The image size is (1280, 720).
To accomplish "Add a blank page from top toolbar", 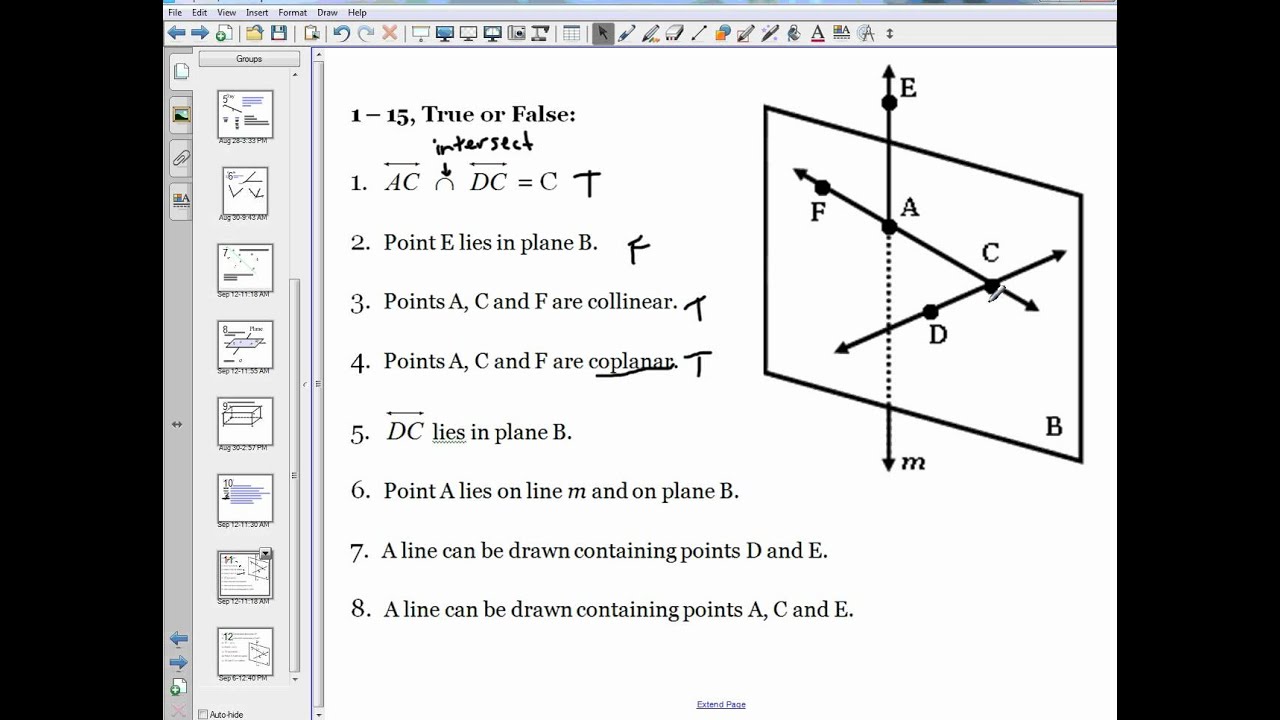I will pos(223,33).
